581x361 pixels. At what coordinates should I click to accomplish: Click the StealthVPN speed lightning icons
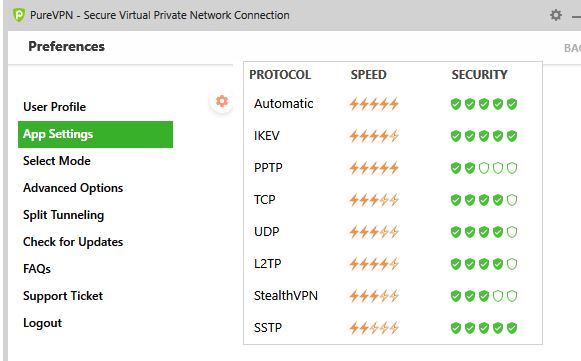374,296
